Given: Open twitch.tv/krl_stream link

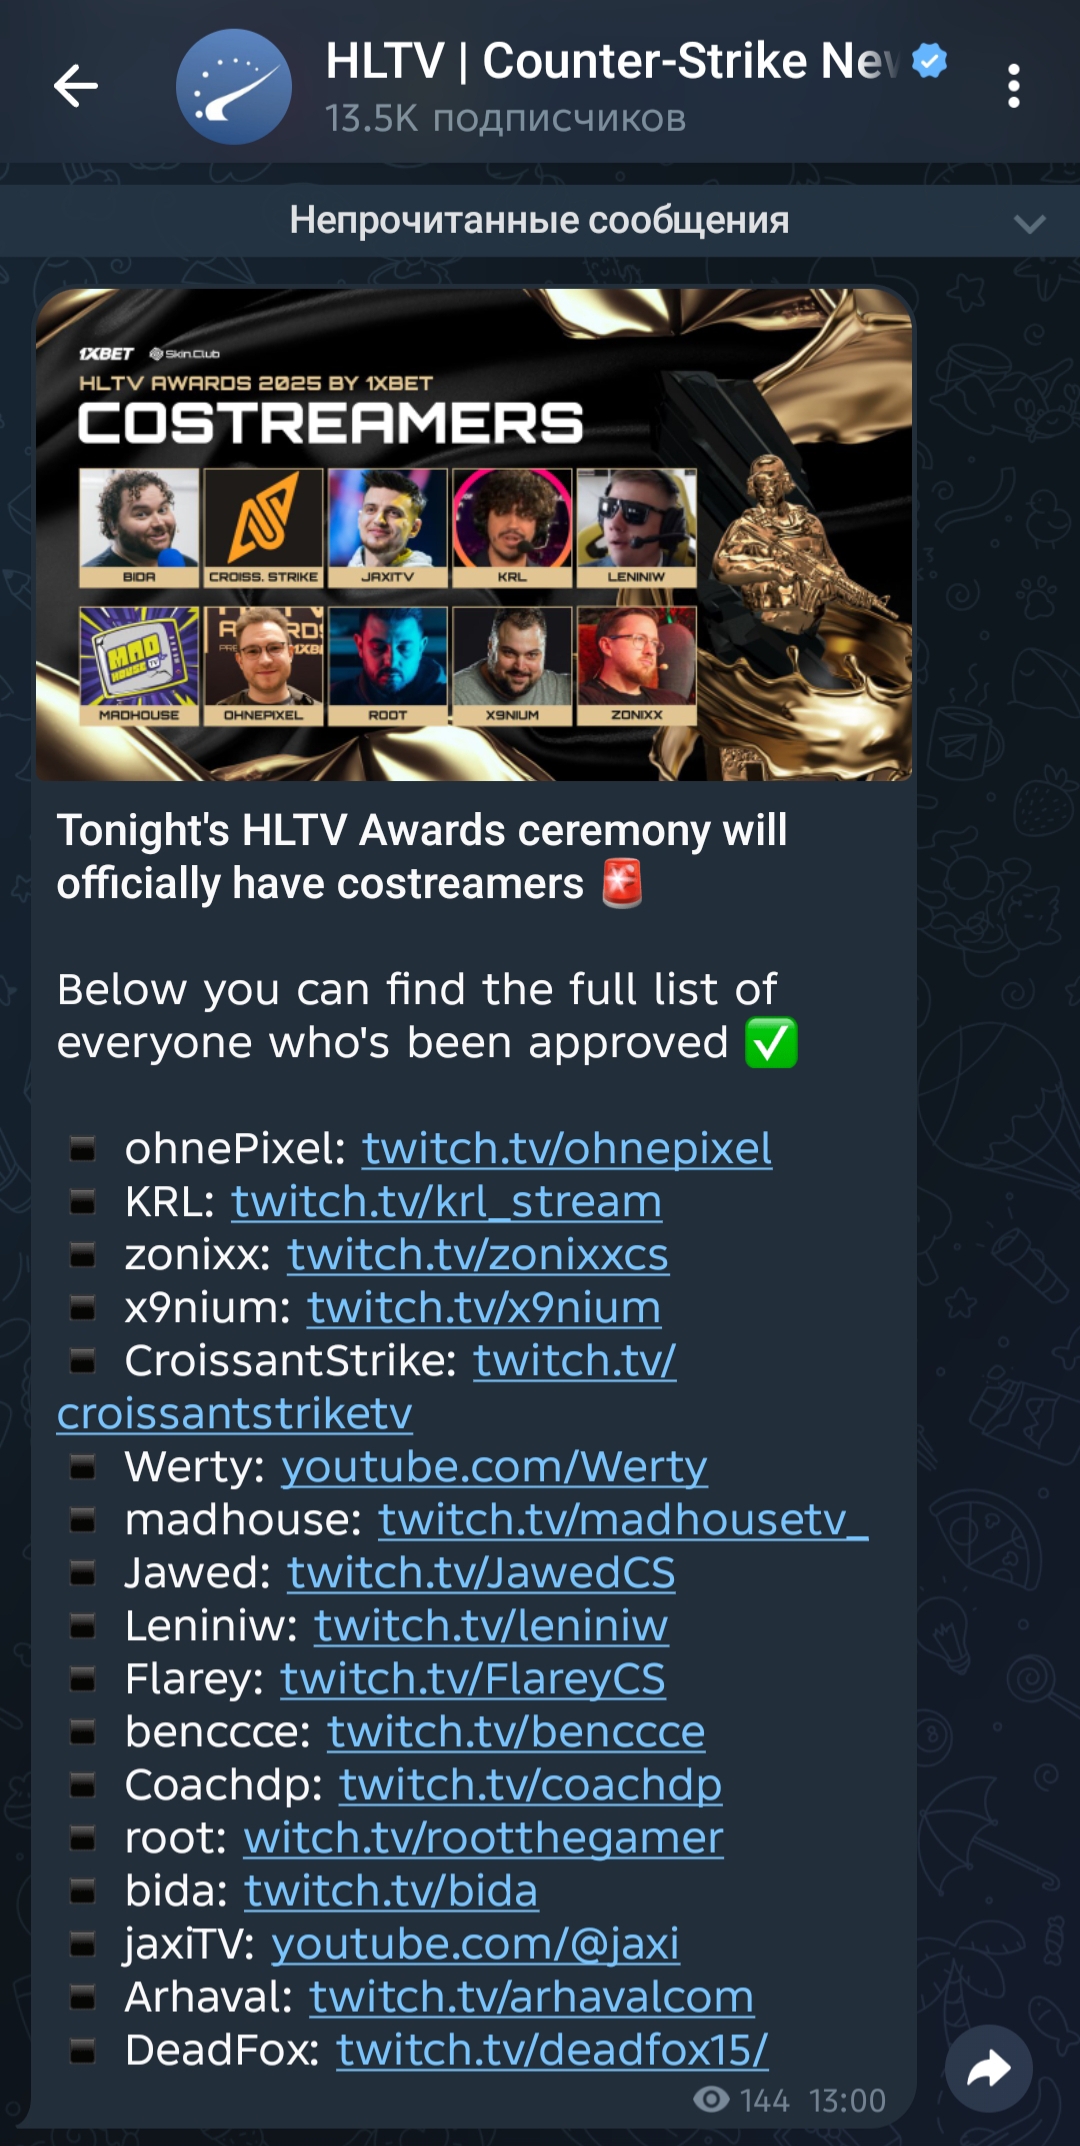Looking at the screenshot, I should coord(446,1202).
